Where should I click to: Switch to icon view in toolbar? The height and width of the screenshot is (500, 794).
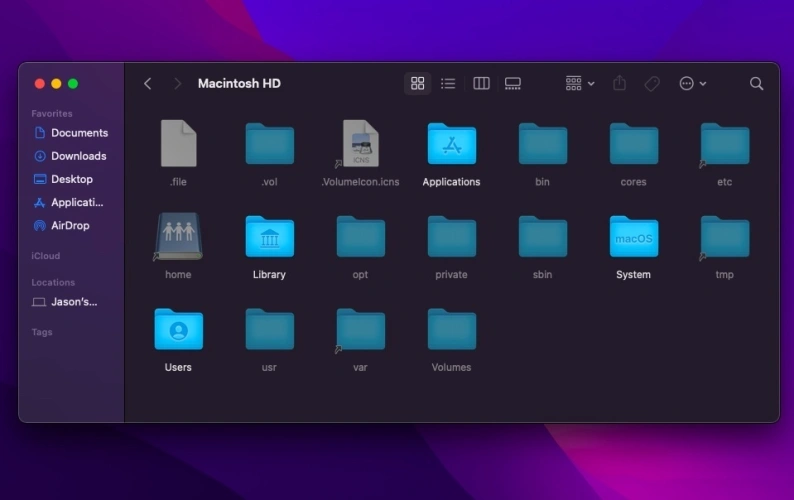(418, 84)
